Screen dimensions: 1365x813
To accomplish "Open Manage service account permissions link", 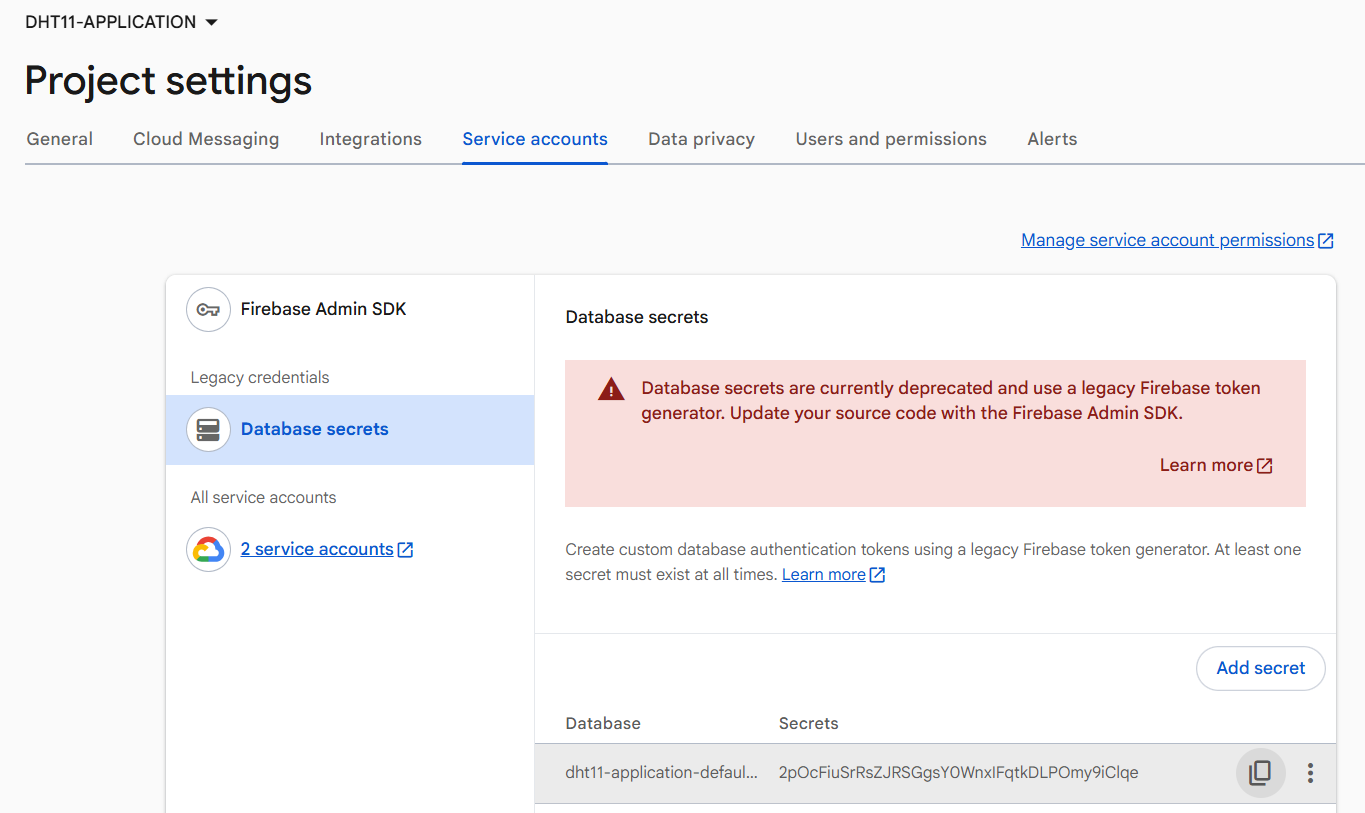I will point(1166,240).
